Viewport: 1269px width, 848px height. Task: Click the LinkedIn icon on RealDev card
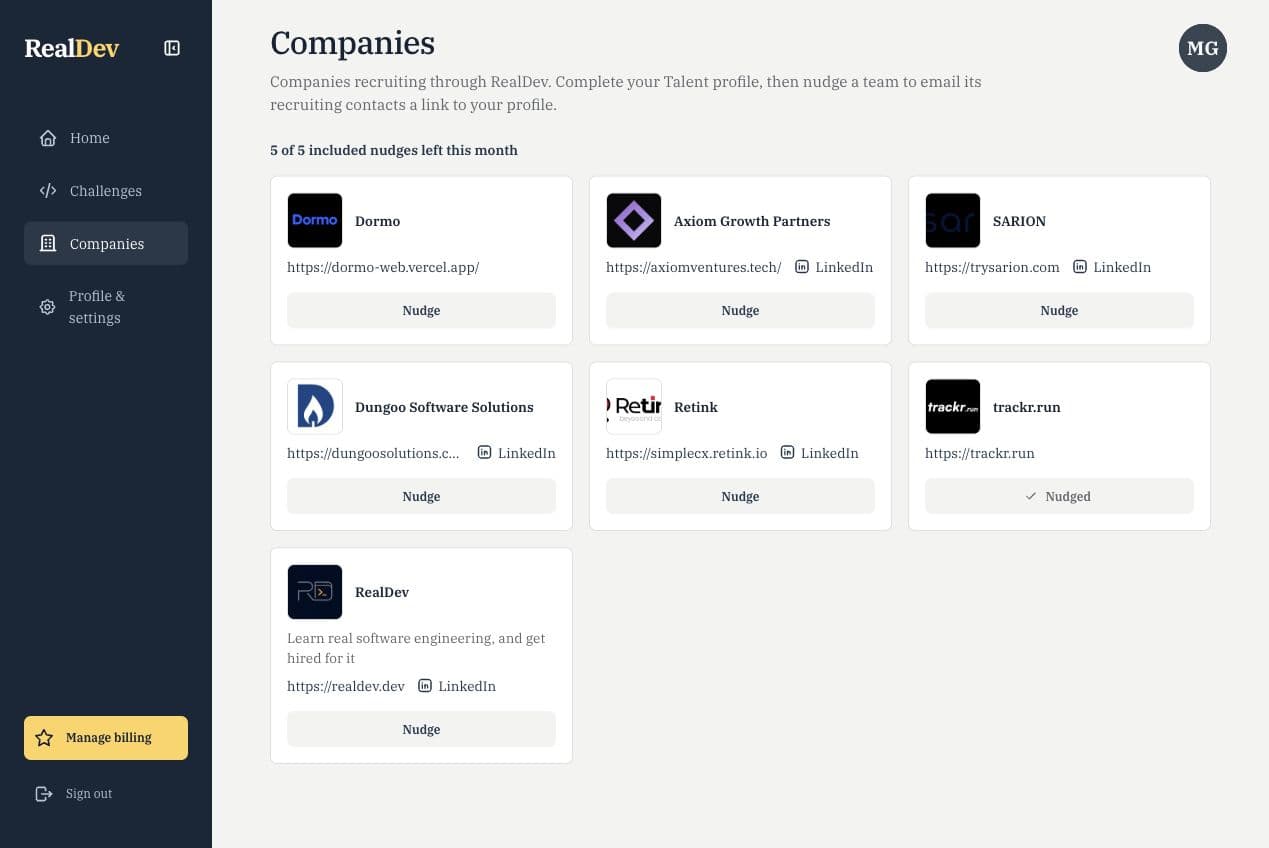pyautogui.click(x=425, y=686)
